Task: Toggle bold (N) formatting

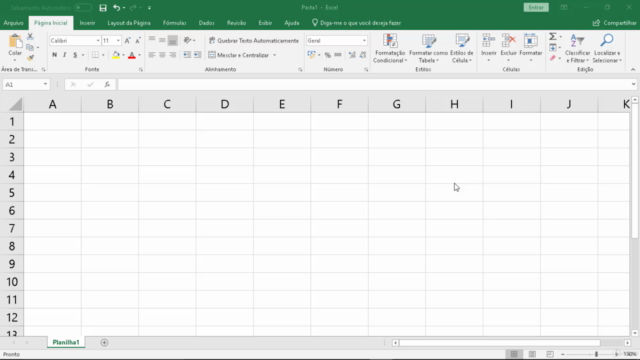Action: coord(54,55)
